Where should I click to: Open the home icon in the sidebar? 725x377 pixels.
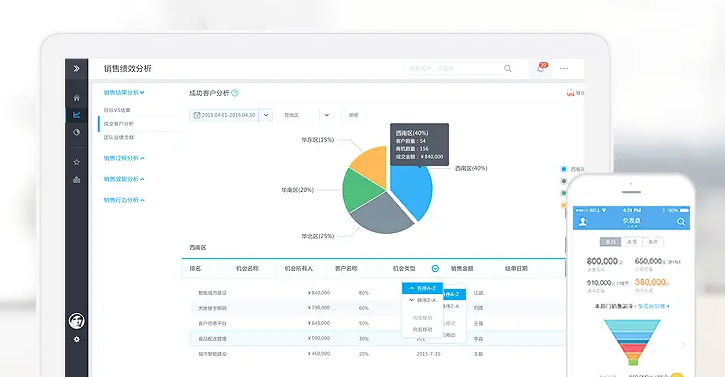click(x=76, y=98)
